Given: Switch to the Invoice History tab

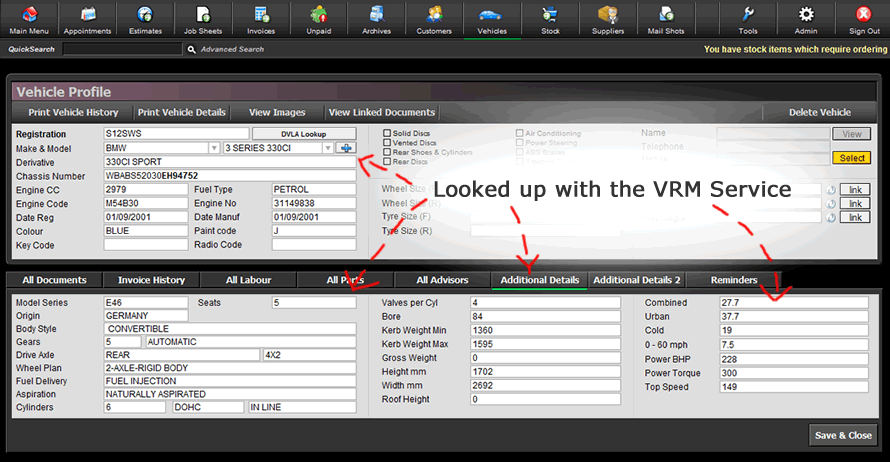Looking at the screenshot, I should [x=152, y=280].
